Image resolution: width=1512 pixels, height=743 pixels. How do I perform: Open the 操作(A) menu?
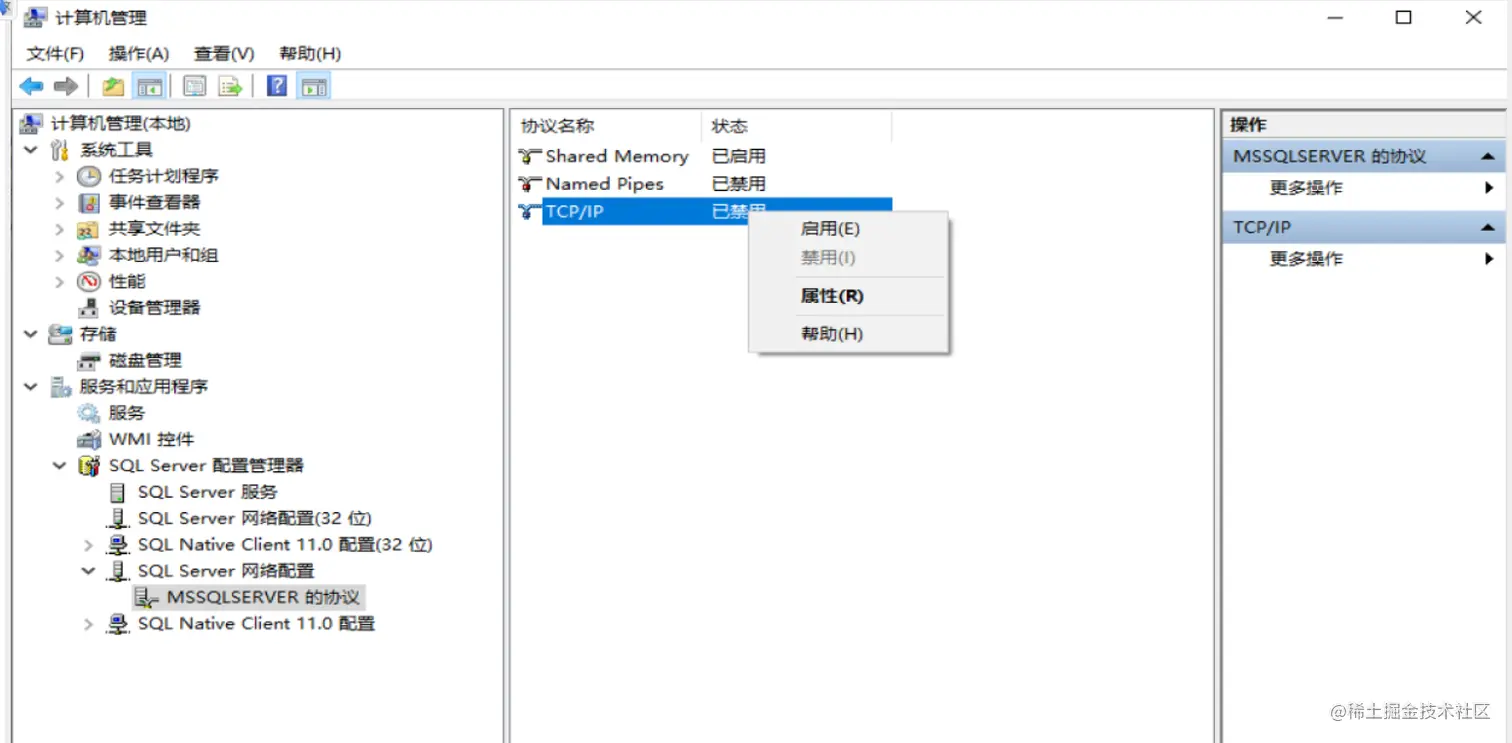139,53
